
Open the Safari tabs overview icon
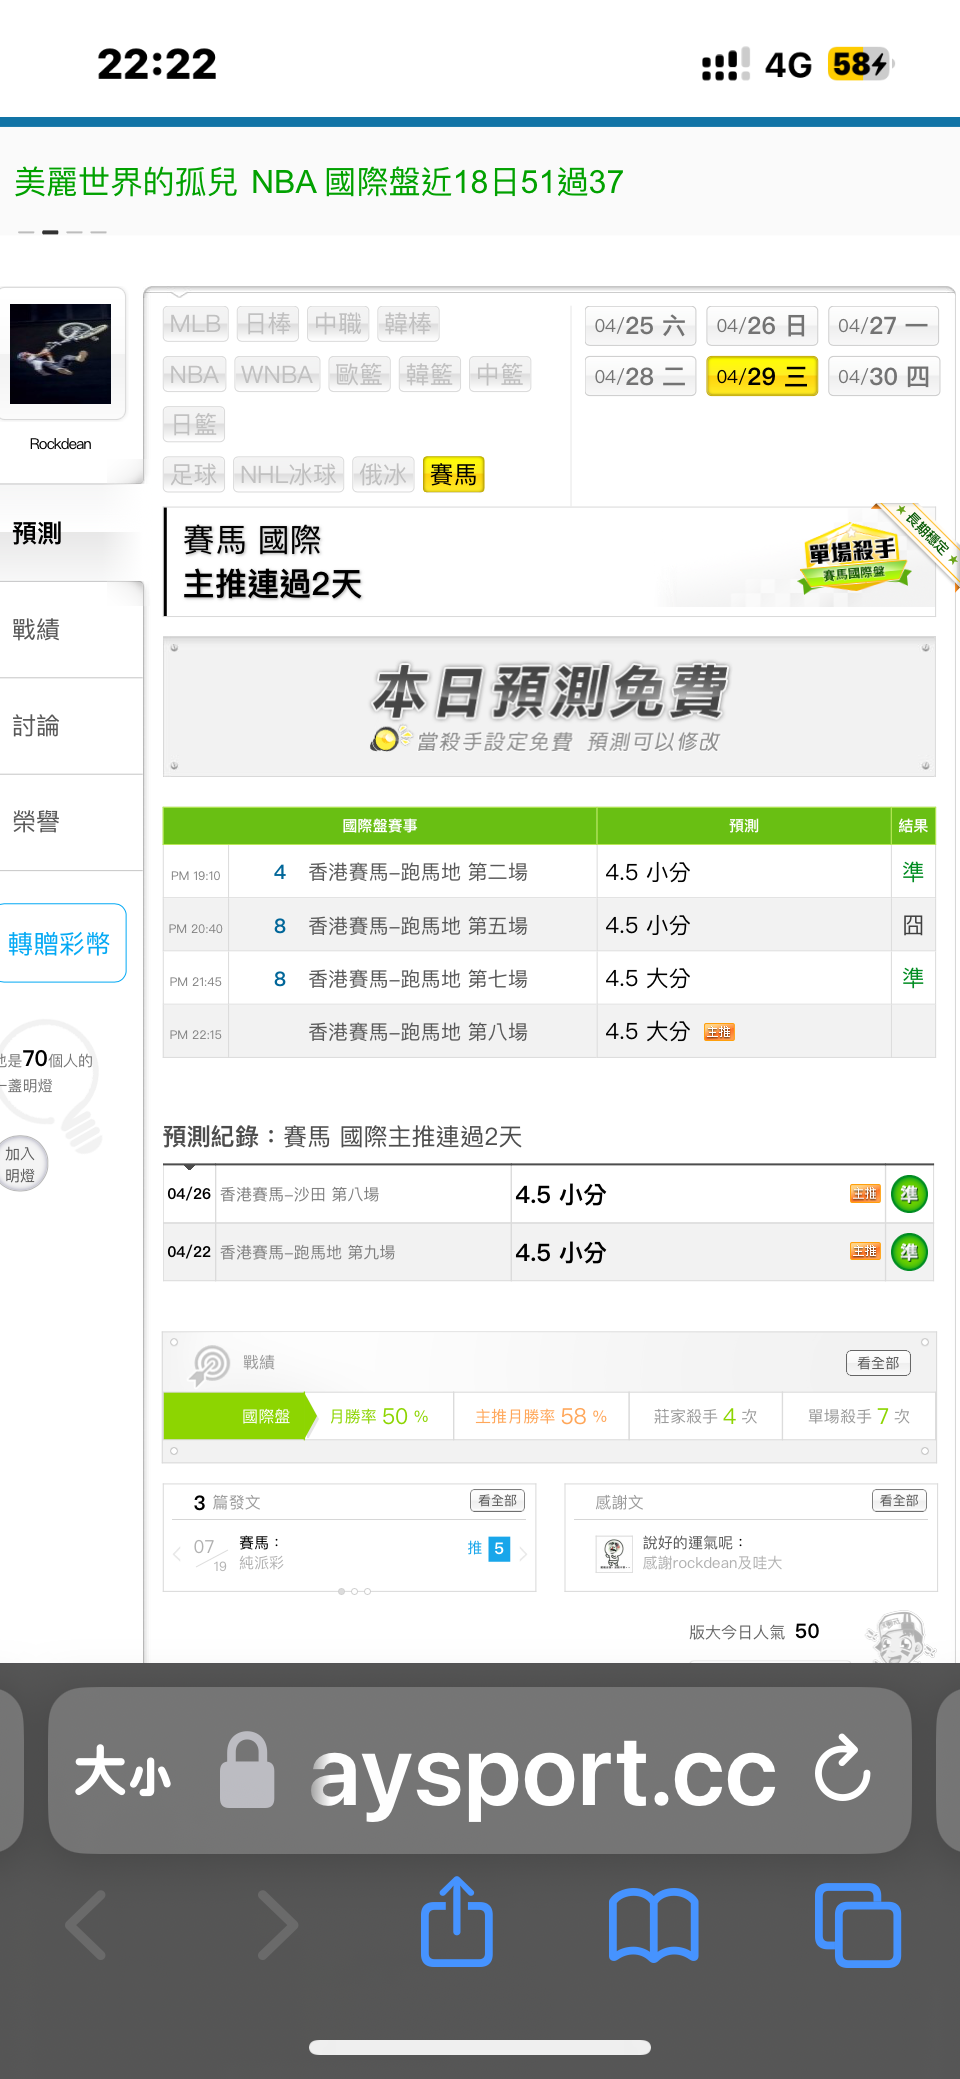[857, 1924]
